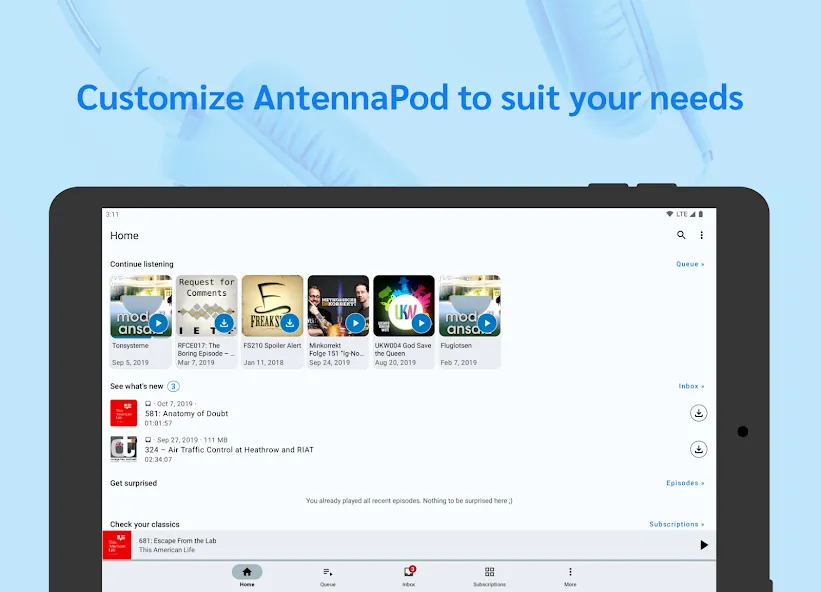The height and width of the screenshot is (592, 821).
Task: Open artwork of episode 324
Action: click(x=124, y=449)
